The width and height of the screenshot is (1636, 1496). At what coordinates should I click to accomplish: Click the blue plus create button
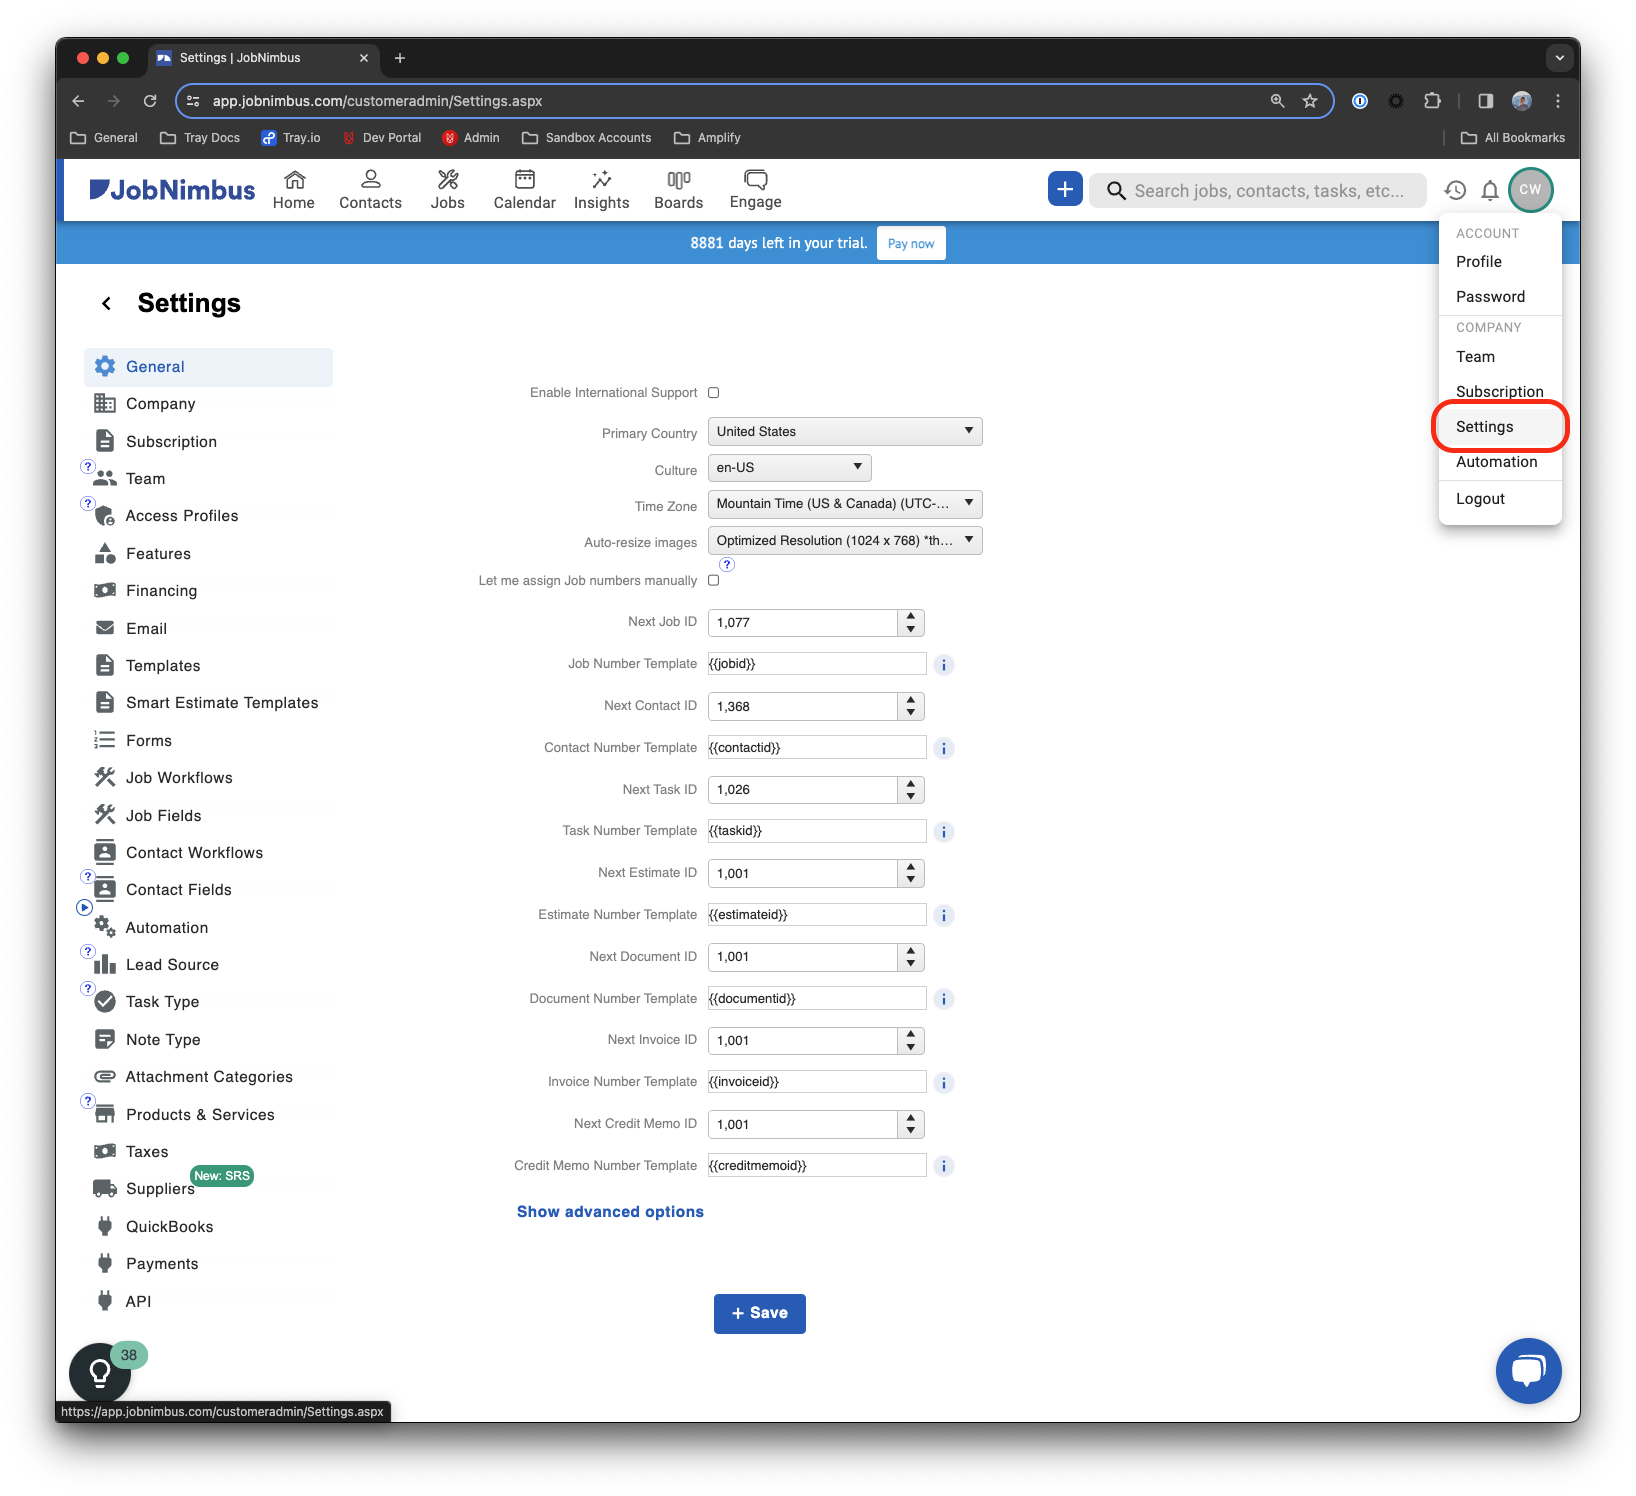(x=1065, y=189)
